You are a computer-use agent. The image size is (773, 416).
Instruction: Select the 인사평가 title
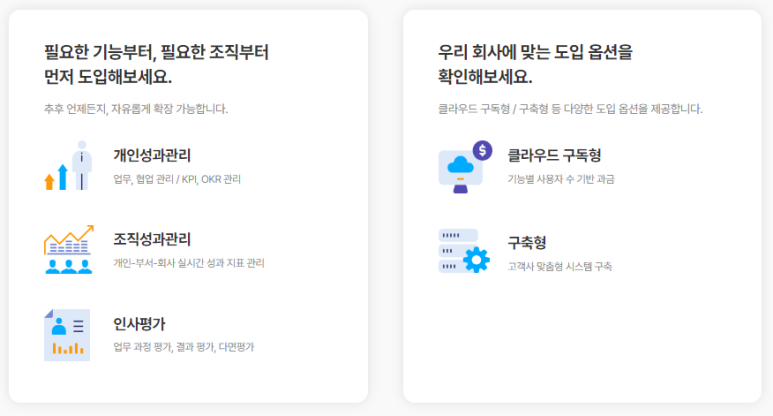point(139,323)
